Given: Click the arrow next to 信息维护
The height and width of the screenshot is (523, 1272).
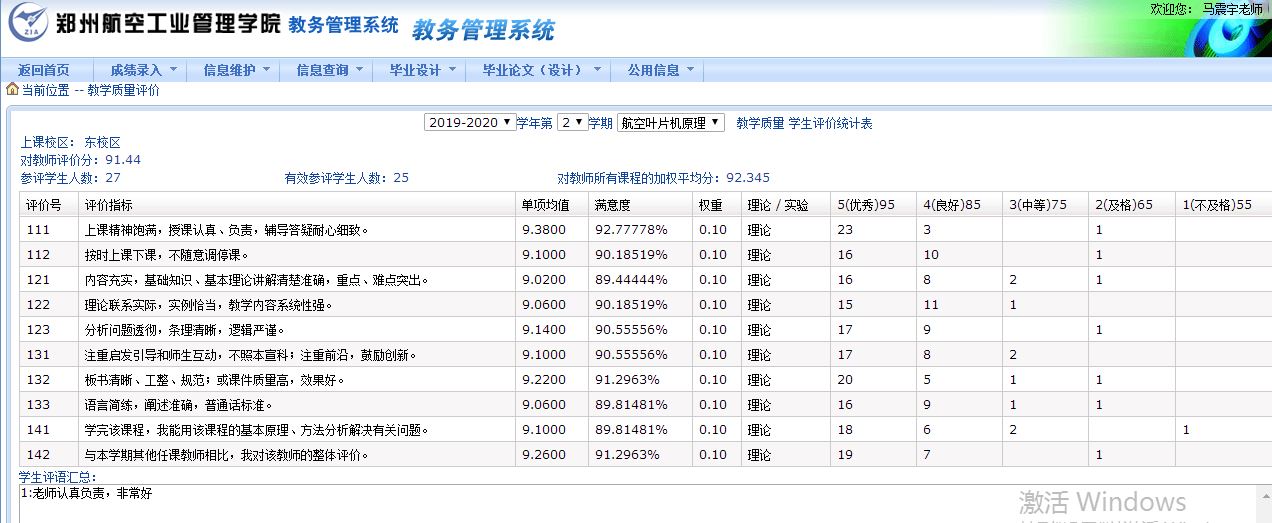Looking at the screenshot, I should point(266,70).
